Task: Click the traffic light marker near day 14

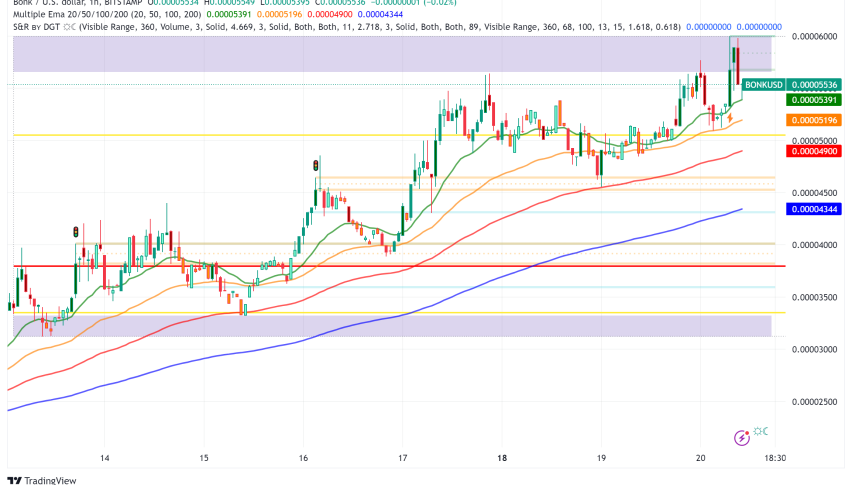Action: pos(76,232)
